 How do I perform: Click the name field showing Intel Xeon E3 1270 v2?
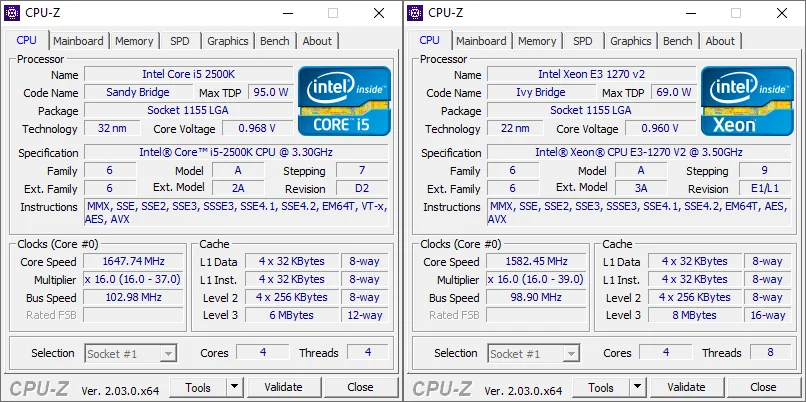592,75
